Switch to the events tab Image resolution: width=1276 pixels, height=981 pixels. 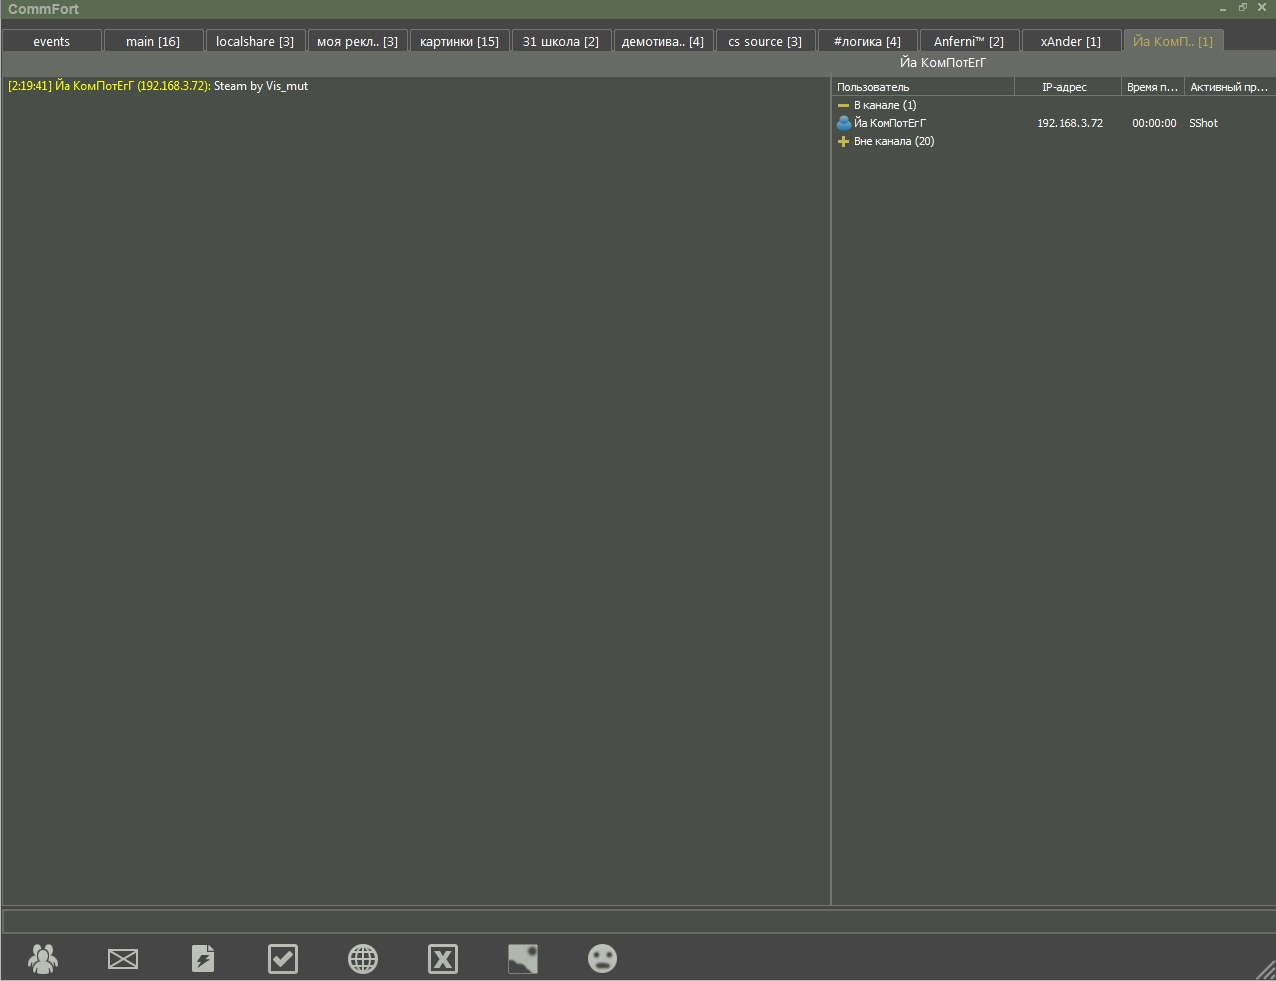52,41
